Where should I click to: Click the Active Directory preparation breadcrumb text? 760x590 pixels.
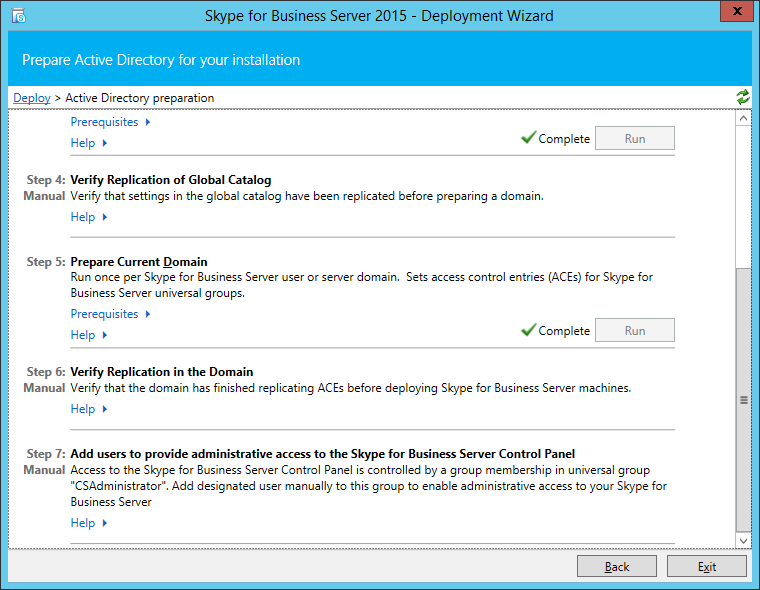pos(140,98)
